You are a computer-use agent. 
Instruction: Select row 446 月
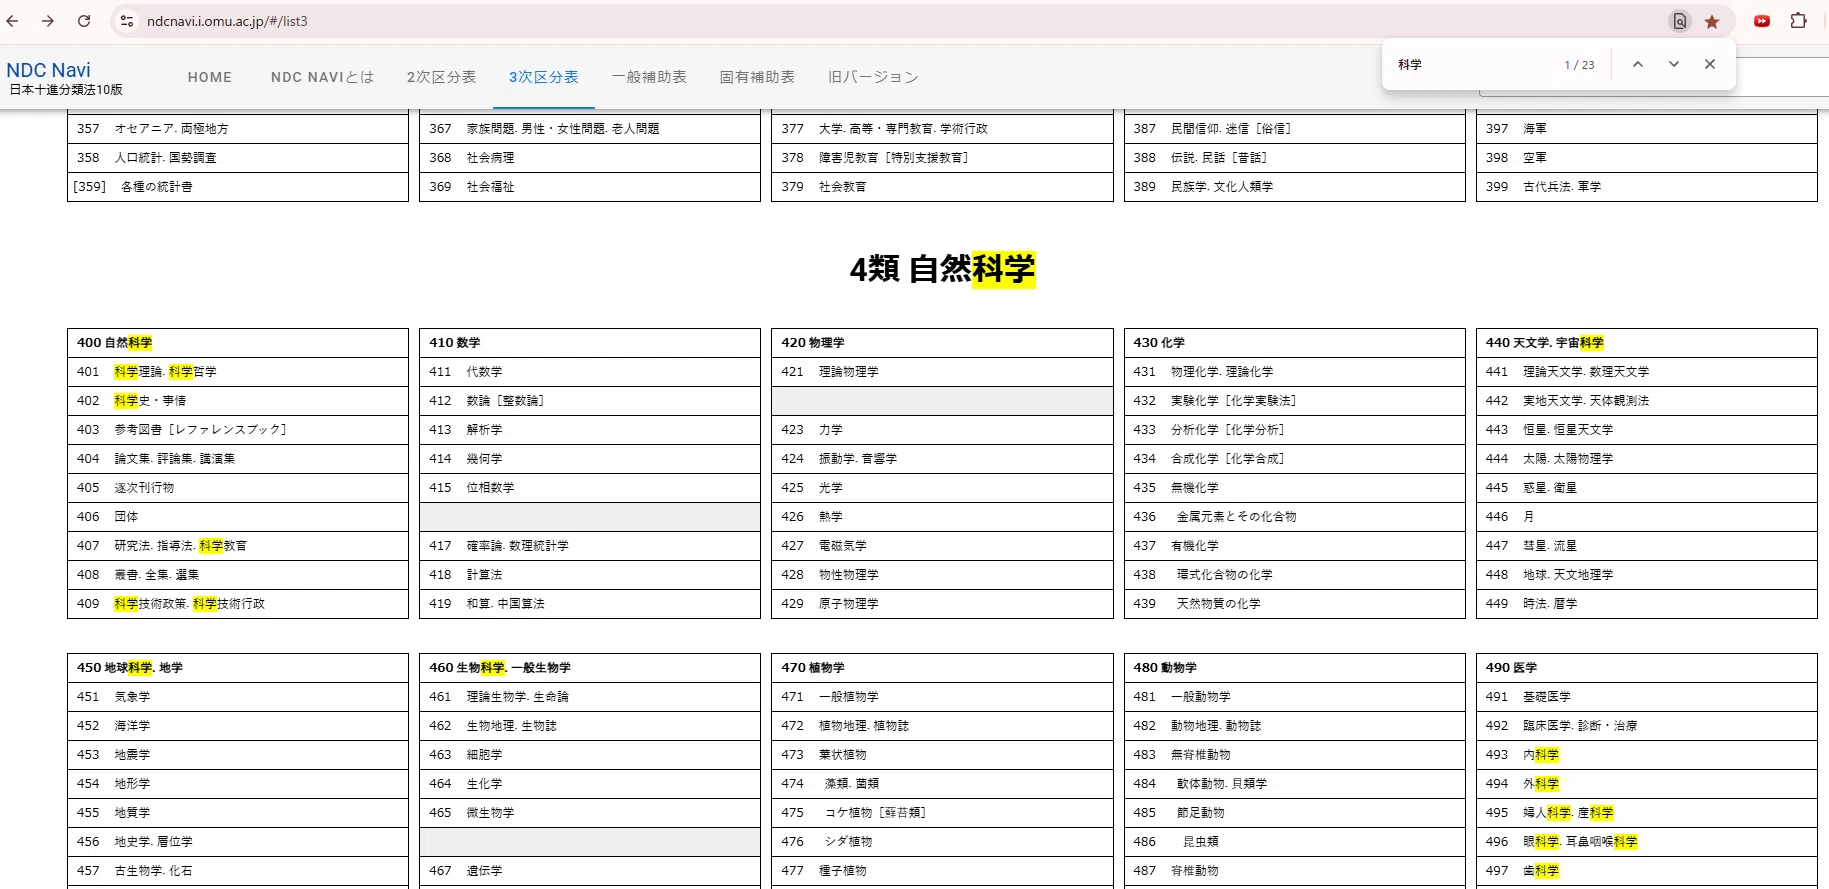[1647, 516]
